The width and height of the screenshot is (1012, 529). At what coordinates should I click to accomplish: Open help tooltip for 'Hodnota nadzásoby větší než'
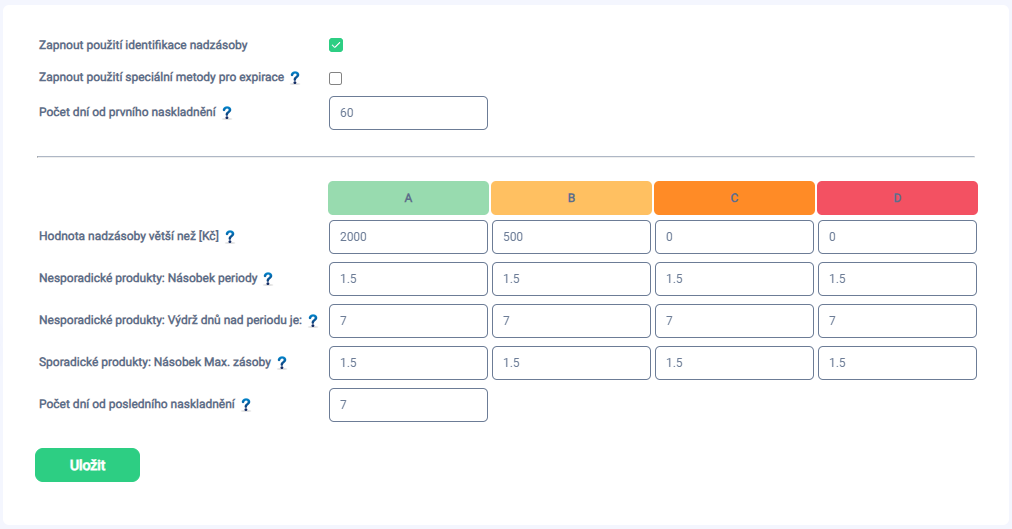click(x=230, y=237)
